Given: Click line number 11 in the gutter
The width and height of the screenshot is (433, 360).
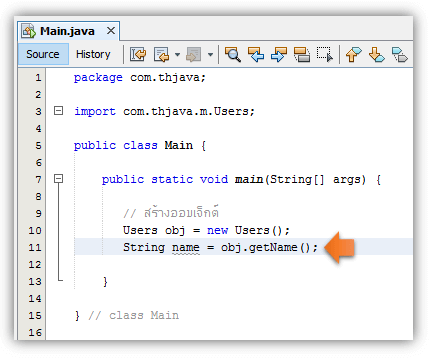Looking at the screenshot, I should [x=35, y=248].
